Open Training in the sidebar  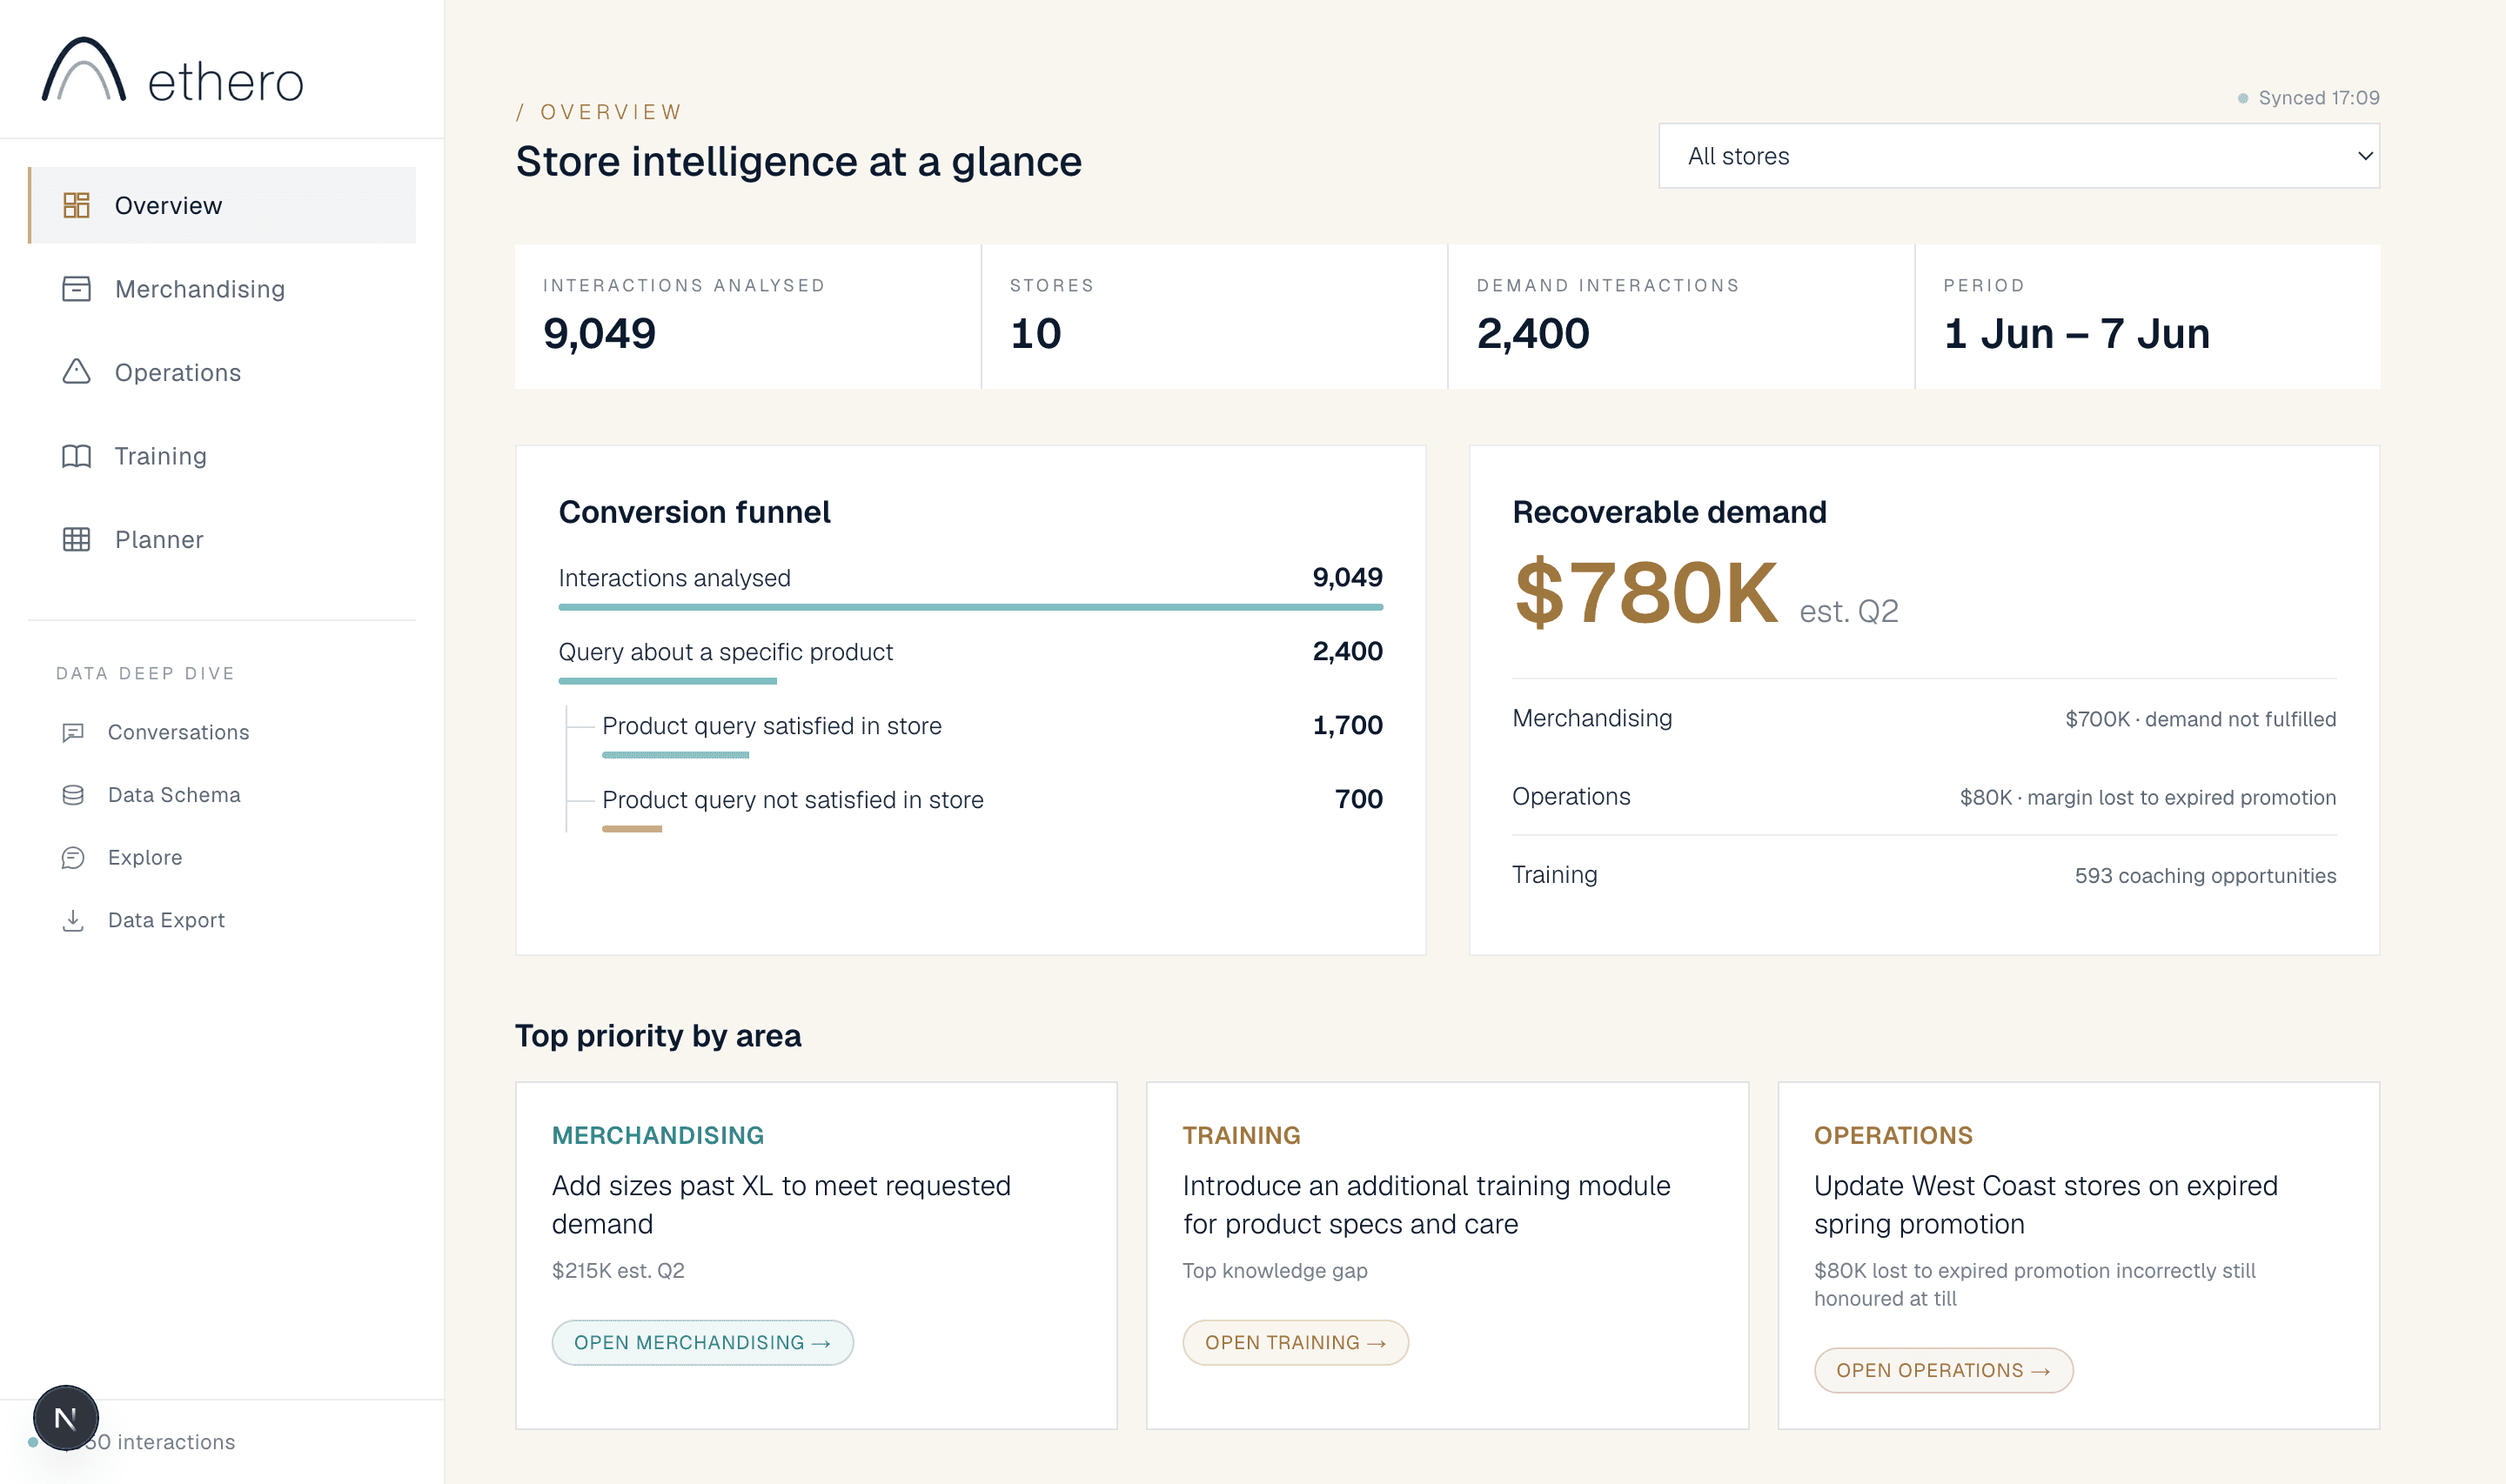(x=222, y=456)
